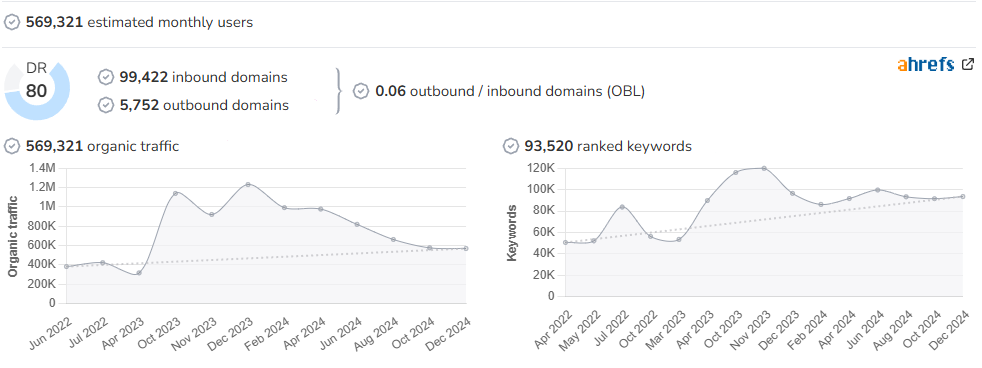Click keywords chart point for Dec 2023
This screenshot has width=982, height=368.
792,193
